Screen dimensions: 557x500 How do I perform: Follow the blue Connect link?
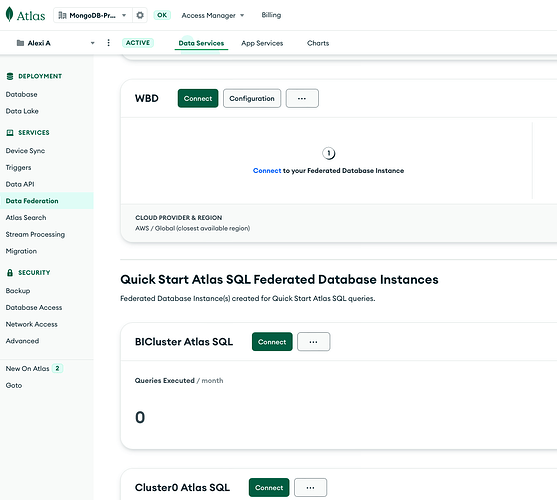267,170
